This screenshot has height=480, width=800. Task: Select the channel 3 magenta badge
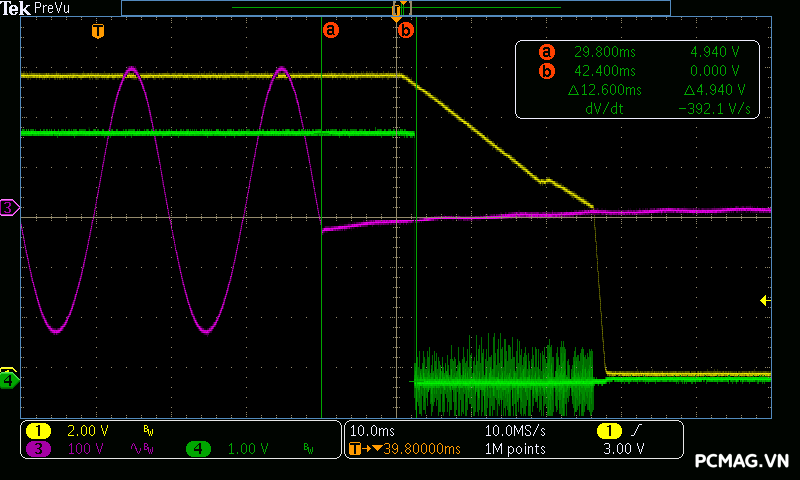point(38,449)
